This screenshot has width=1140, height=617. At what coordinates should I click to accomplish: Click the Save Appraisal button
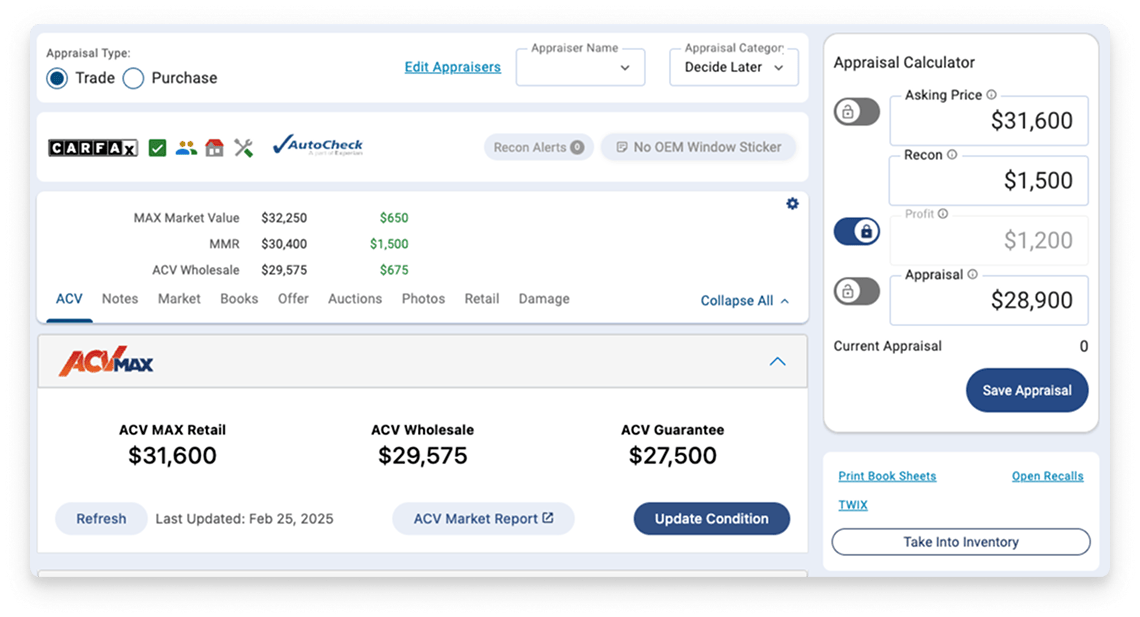click(x=1027, y=390)
